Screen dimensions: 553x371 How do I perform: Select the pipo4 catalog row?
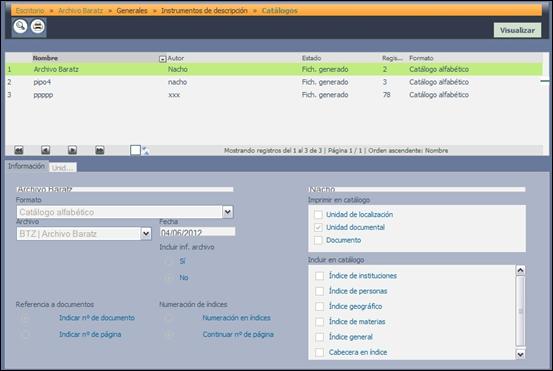274,82
